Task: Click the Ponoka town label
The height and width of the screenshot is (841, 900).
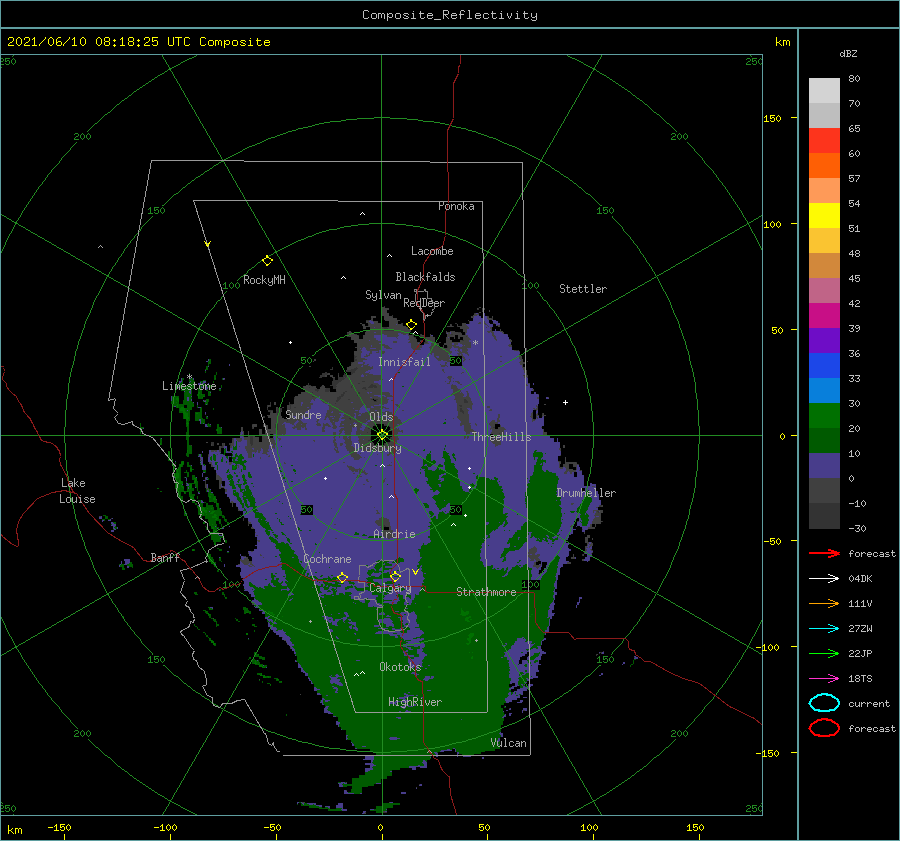Action: coord(456,206)
